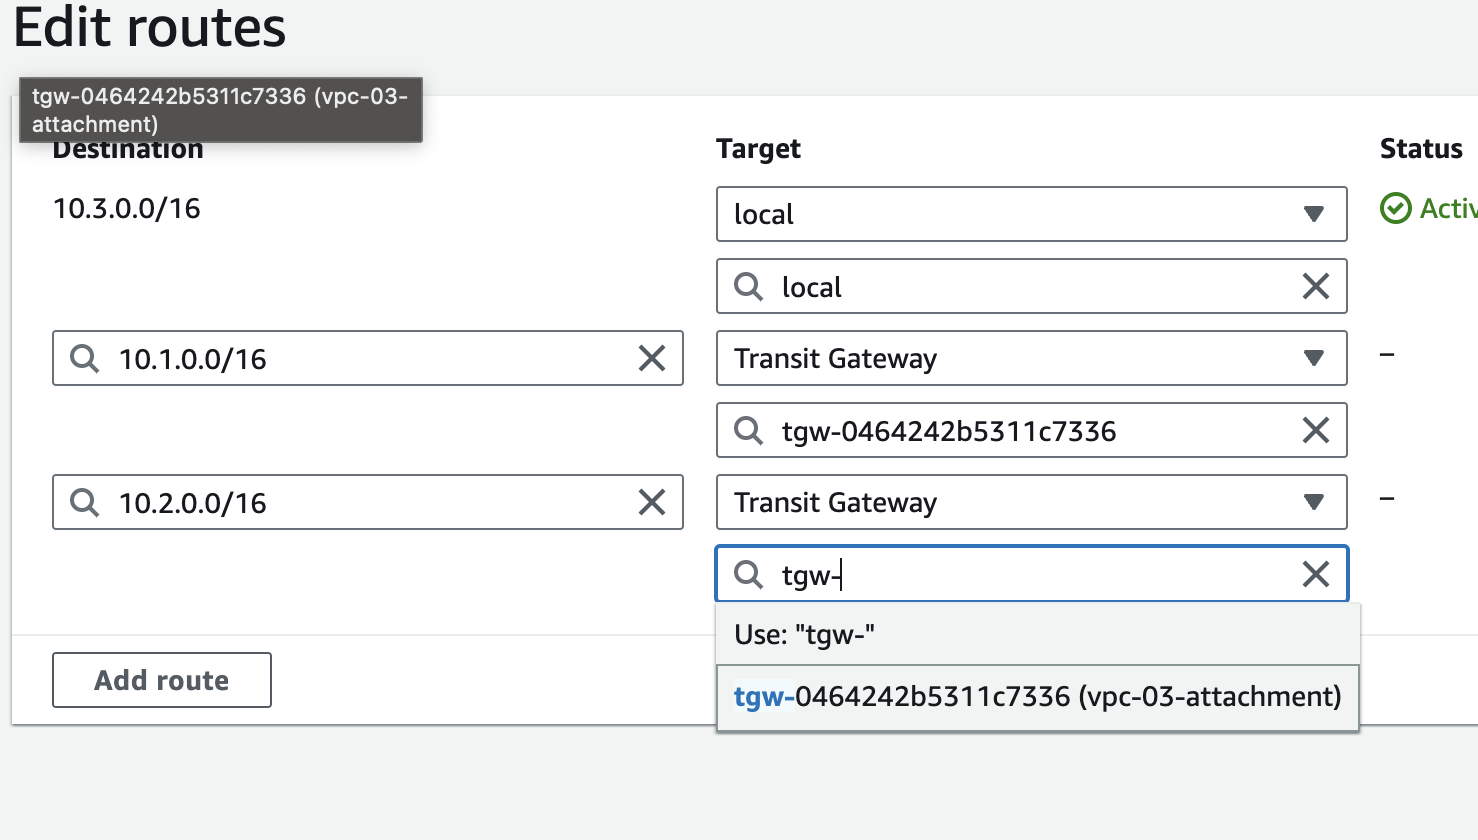This screenshot has width=1478, height=840.
Task: Click magnifier icon in the local search field
Action: pyautogui.click(x=749, y=287)
